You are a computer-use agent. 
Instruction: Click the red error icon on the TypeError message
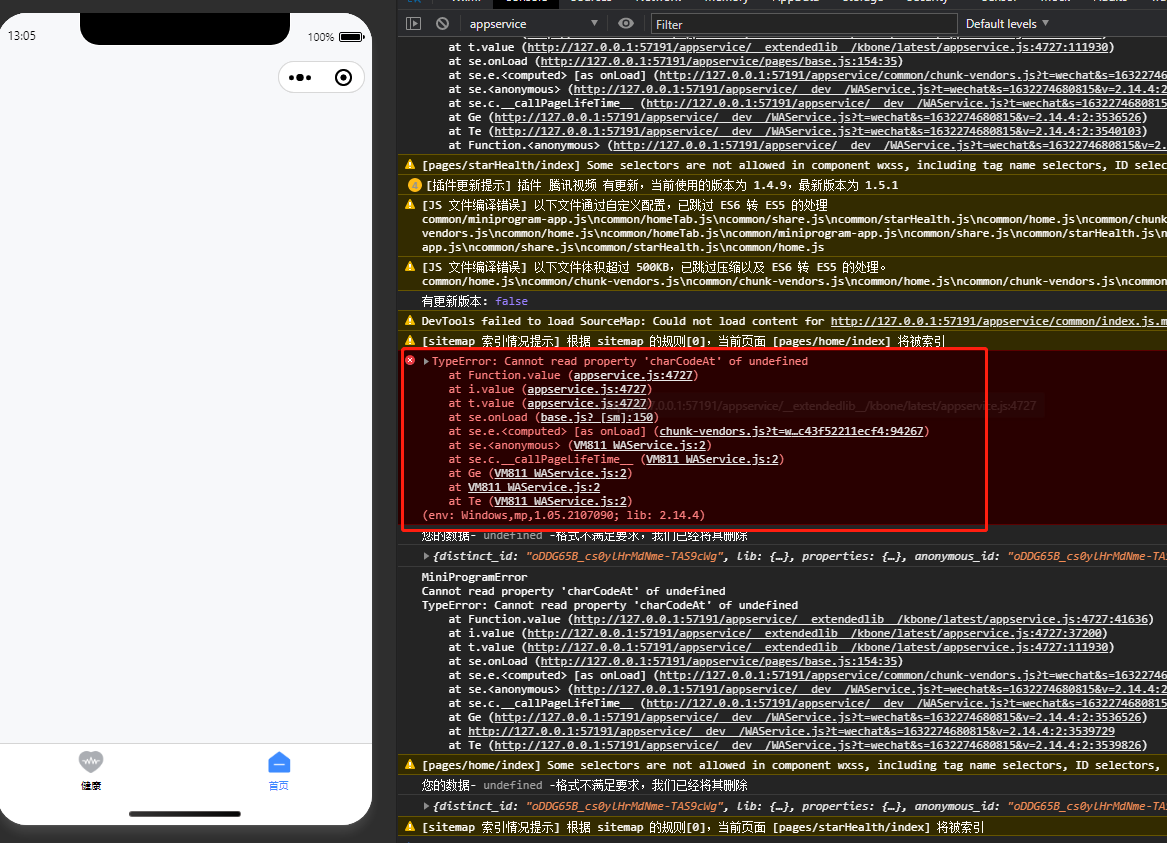(x=409, y=361)
